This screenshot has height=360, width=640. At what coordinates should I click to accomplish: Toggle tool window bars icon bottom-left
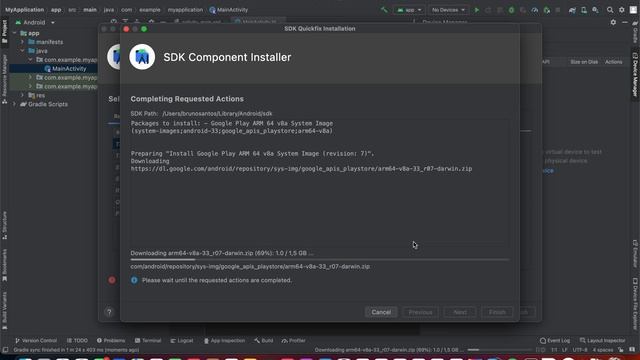pyautogui.click(x=5, y=350)
